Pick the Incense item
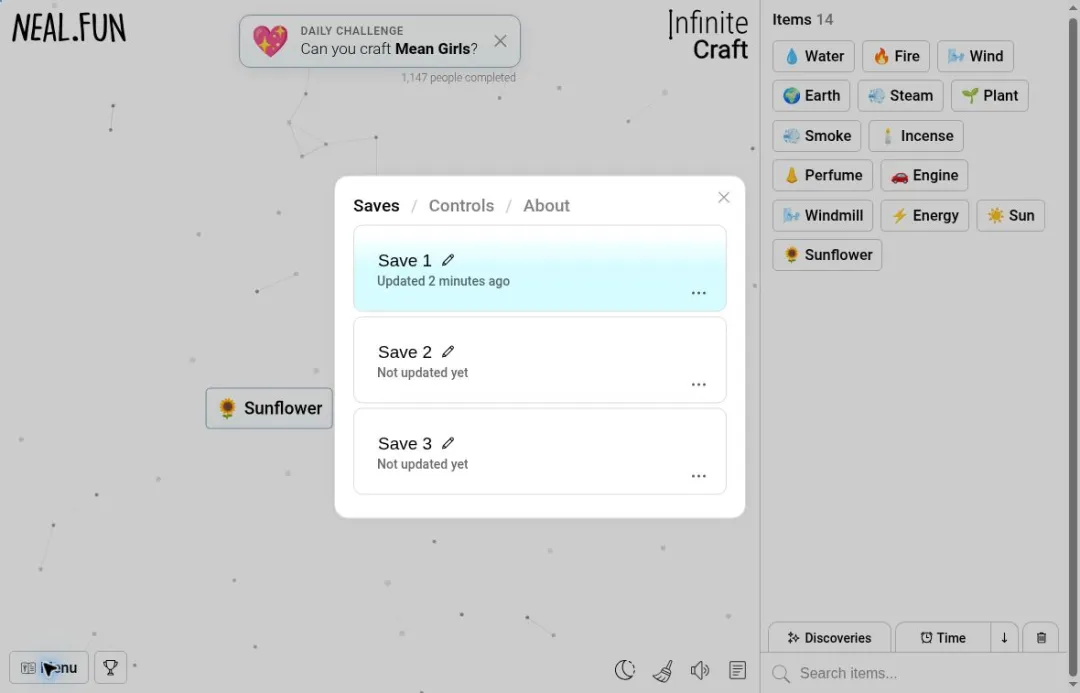The width and height of the screenshot is (1080, 693). [x=916, y=136]
